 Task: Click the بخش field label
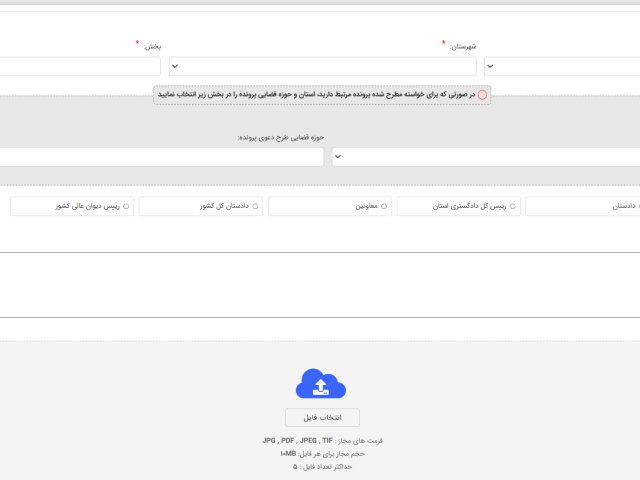tap(152, 46)
